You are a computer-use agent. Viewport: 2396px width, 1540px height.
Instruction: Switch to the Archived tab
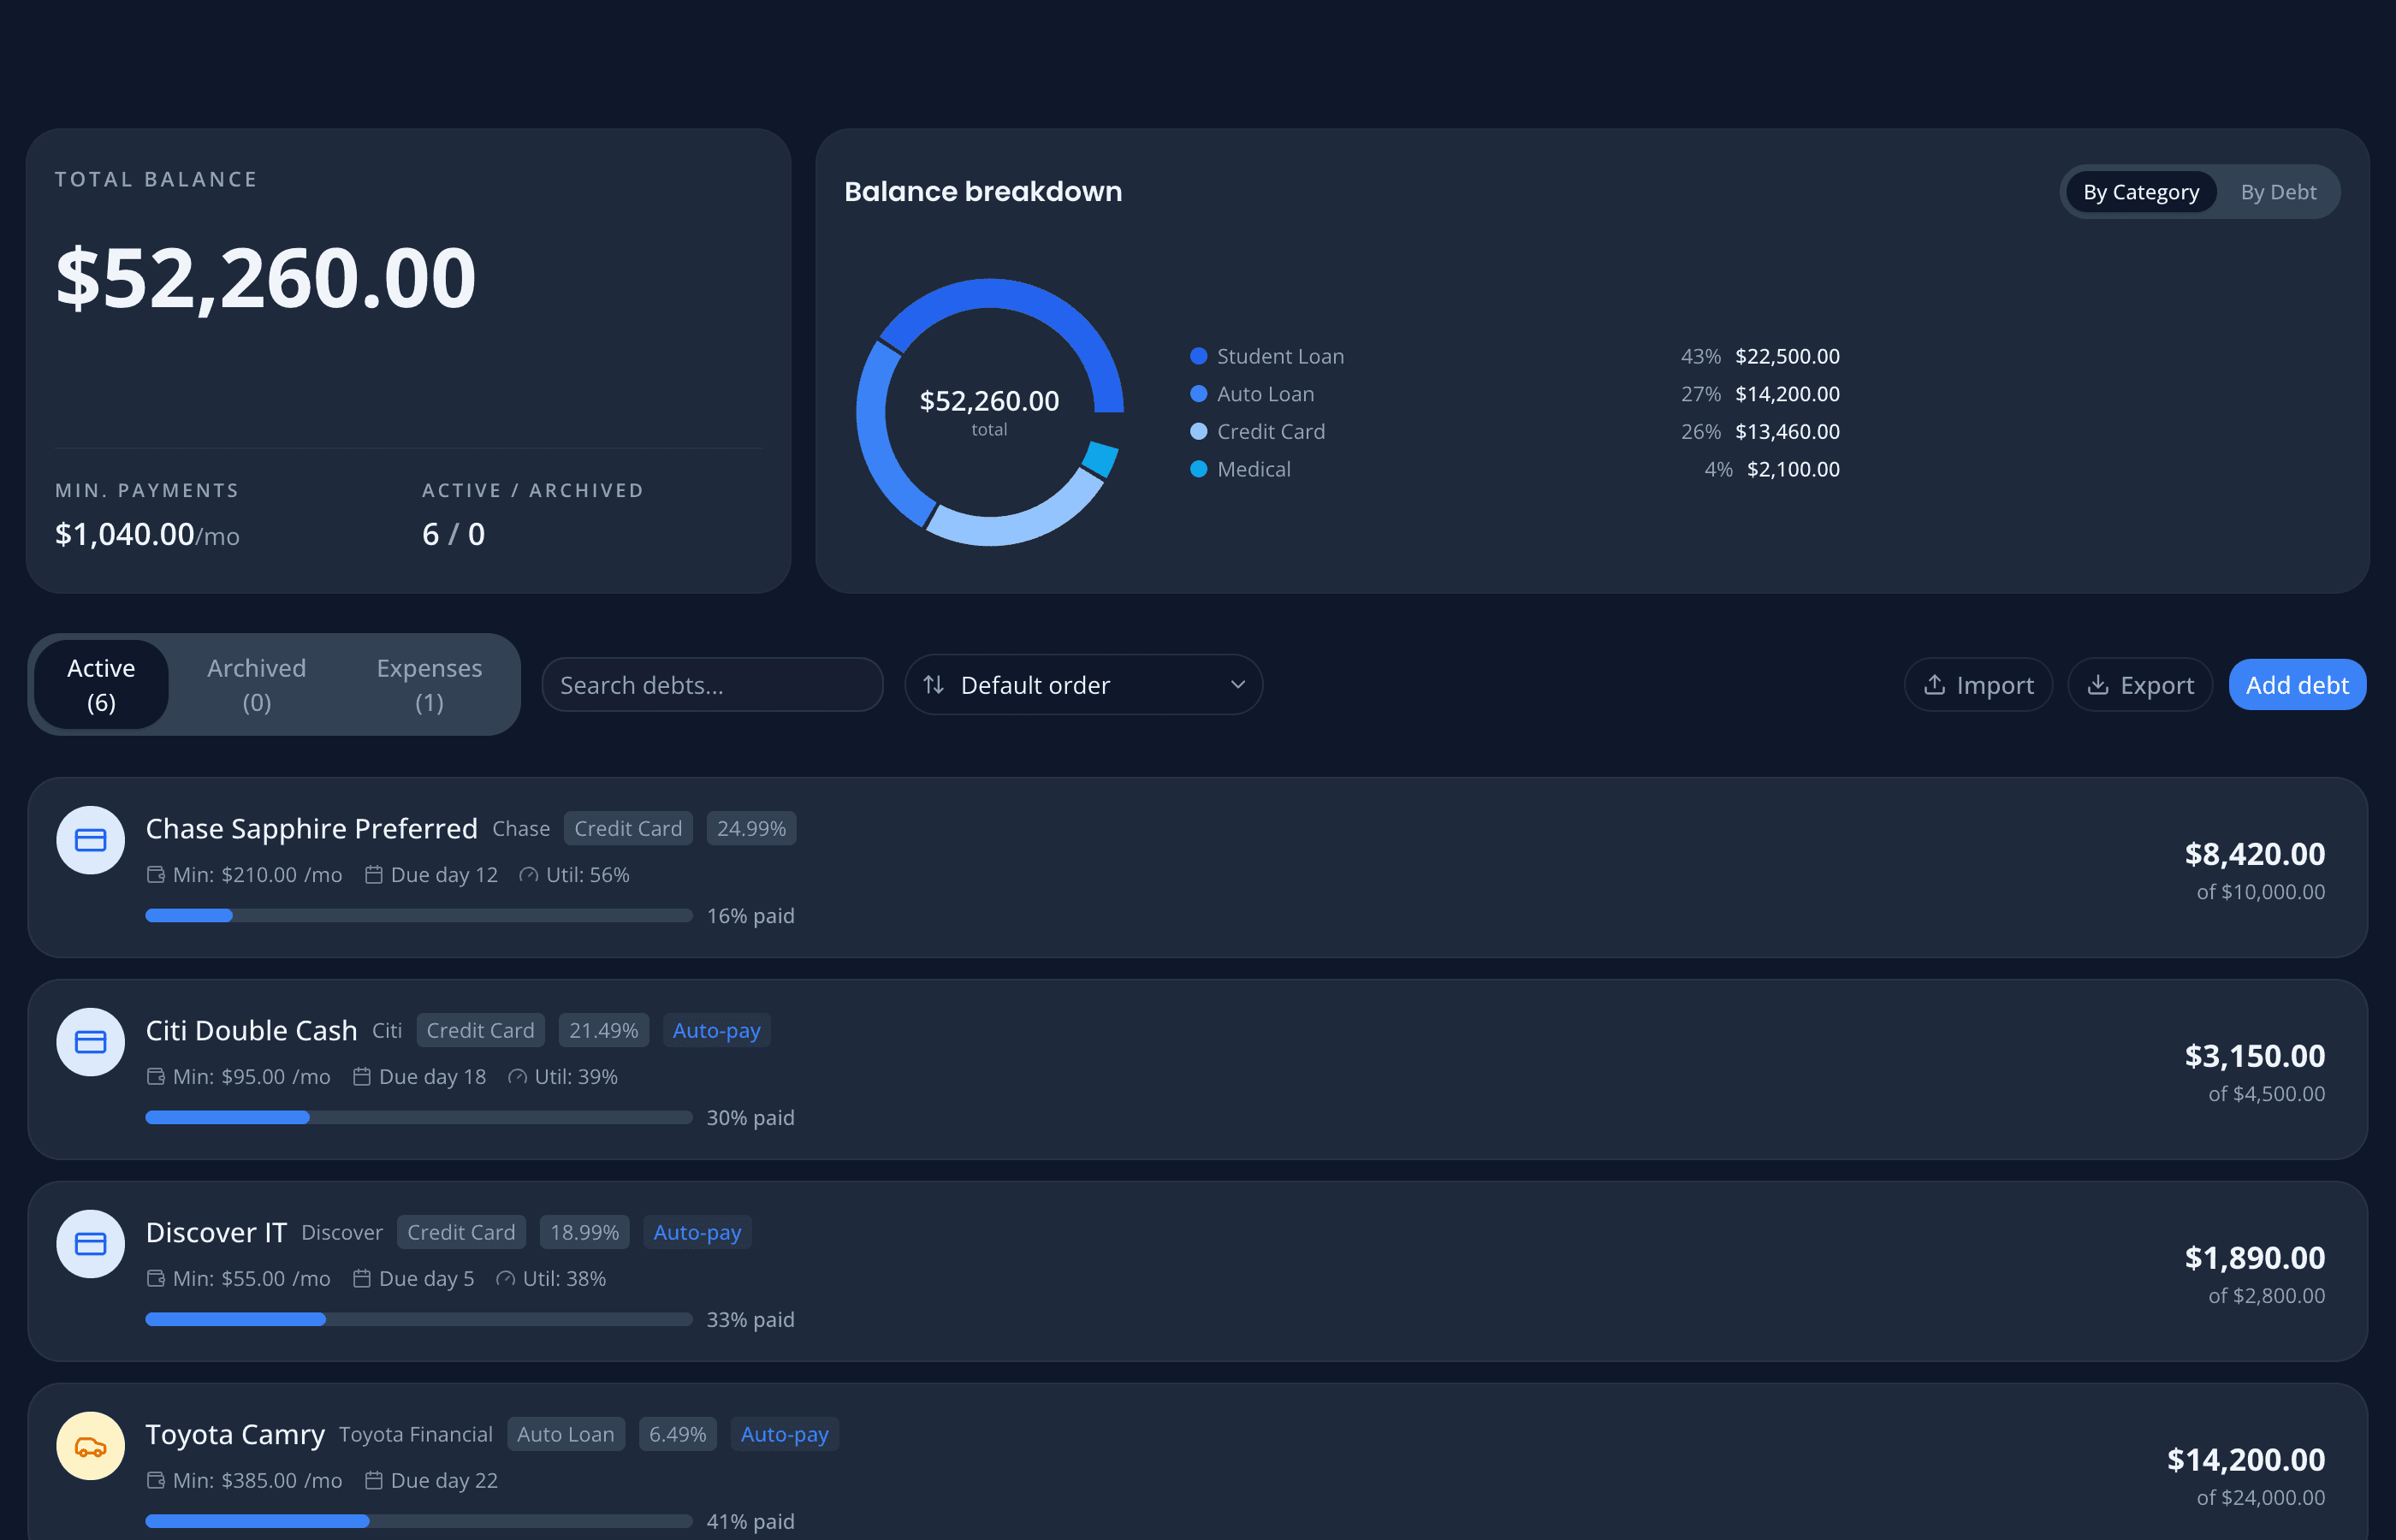(x=256, y=684)
